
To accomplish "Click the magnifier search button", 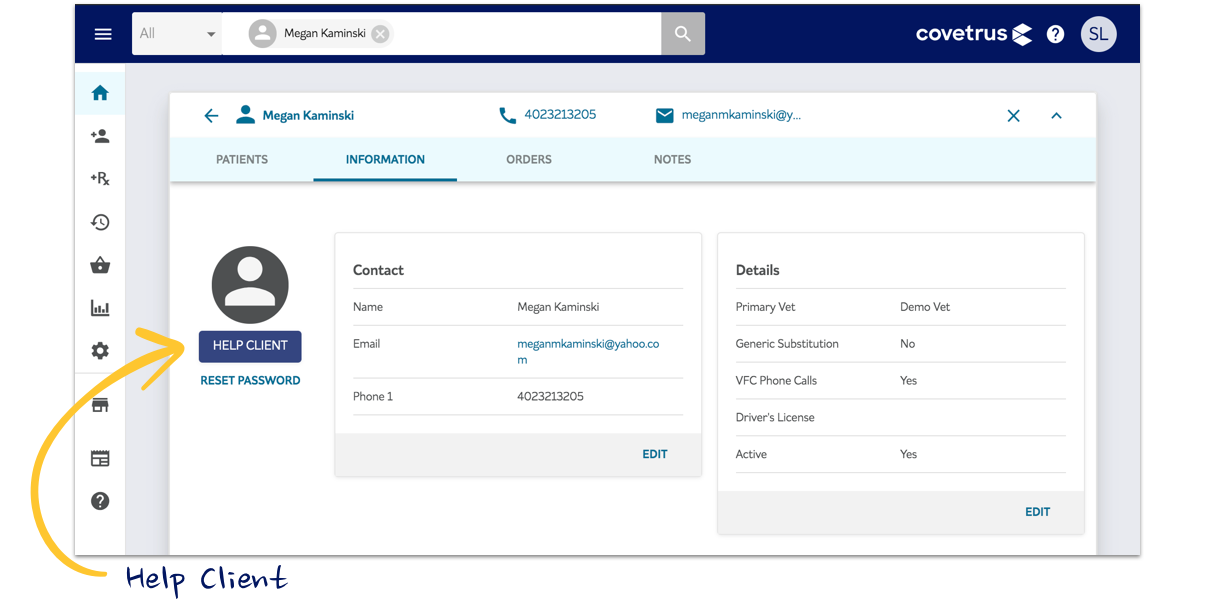I will [x=683, y=34].
